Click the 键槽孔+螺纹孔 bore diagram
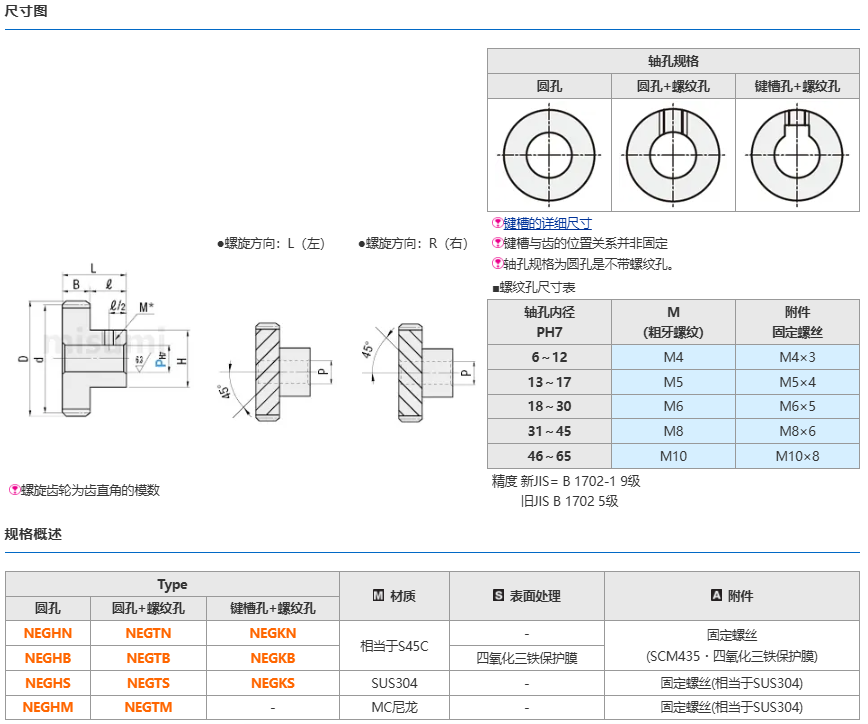 [x=797, y=155]
